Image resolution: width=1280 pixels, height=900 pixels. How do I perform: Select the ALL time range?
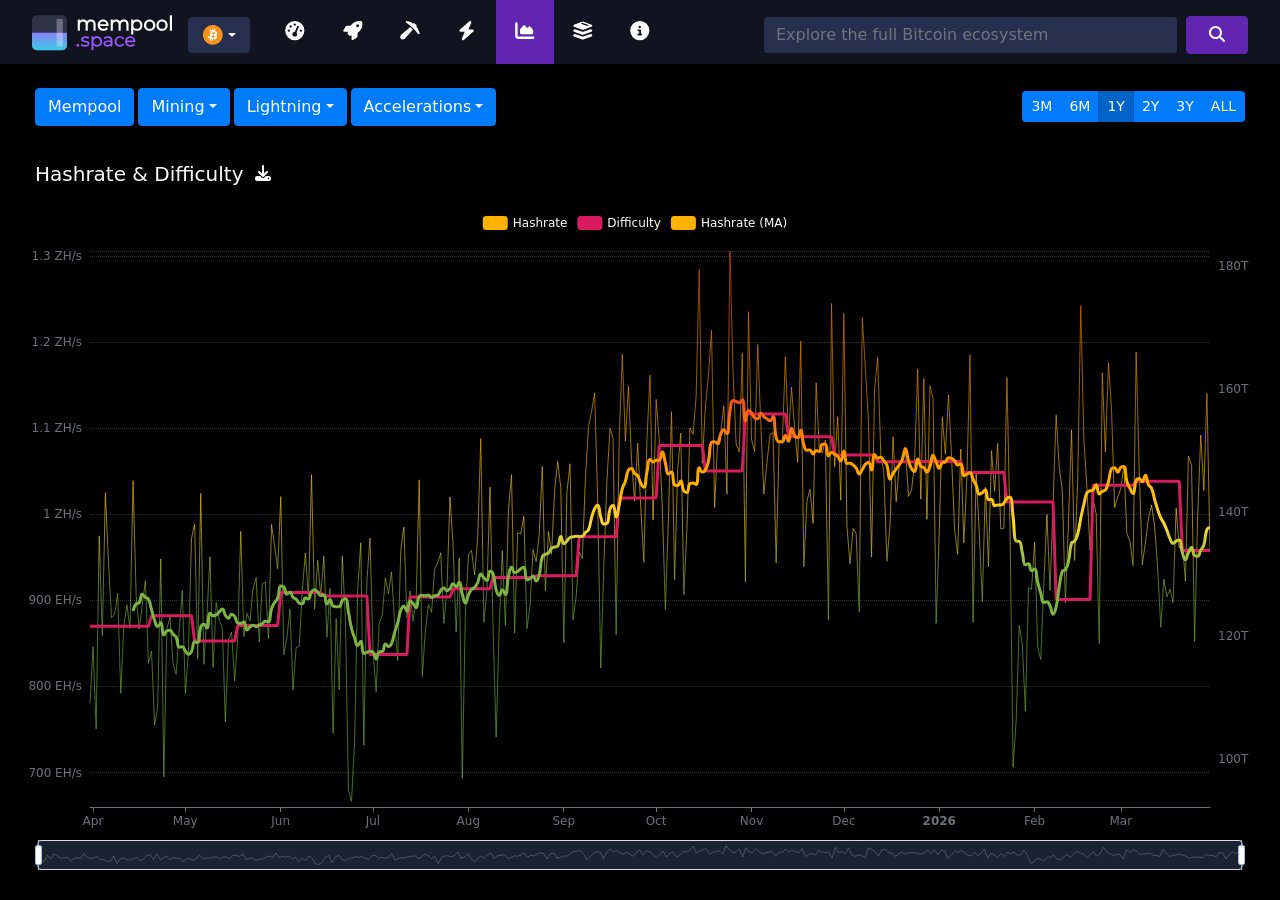pos(1223,106)
